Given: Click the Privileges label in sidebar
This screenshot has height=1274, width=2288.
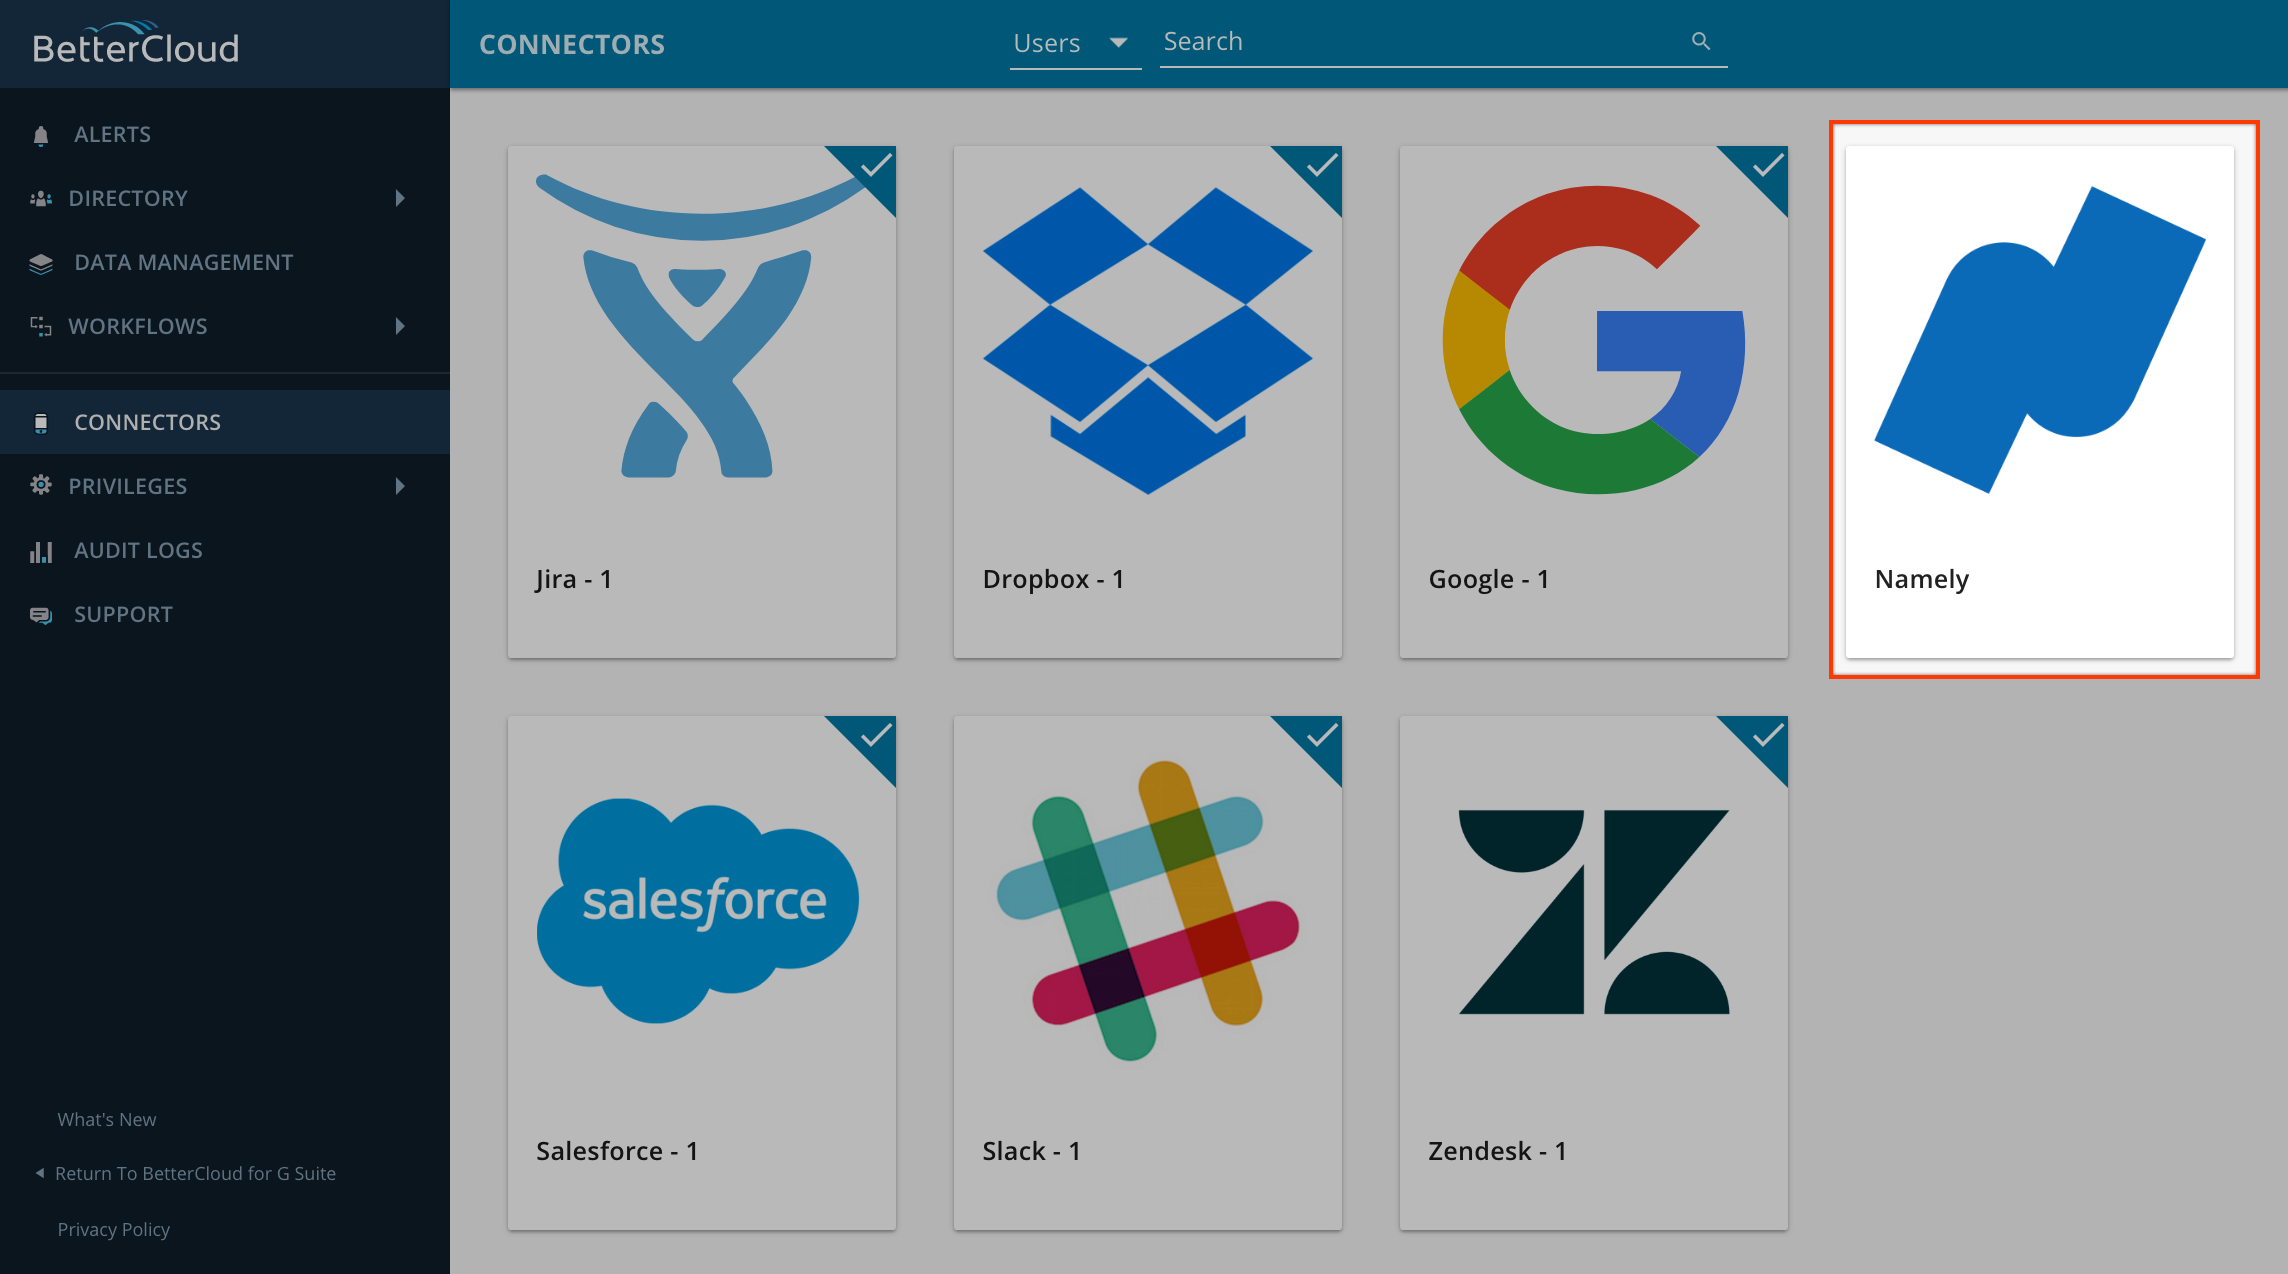Looking at the screenshot, I should 128,486.
